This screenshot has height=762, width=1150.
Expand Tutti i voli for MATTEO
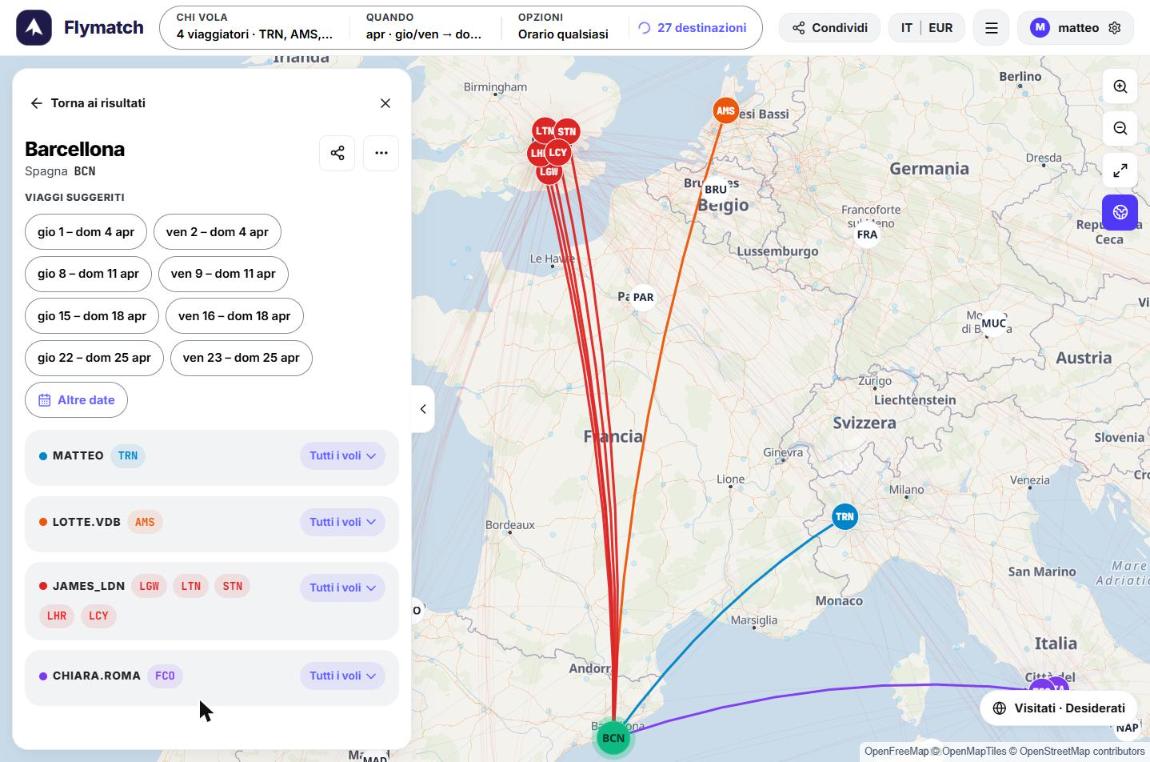point(343,455)
